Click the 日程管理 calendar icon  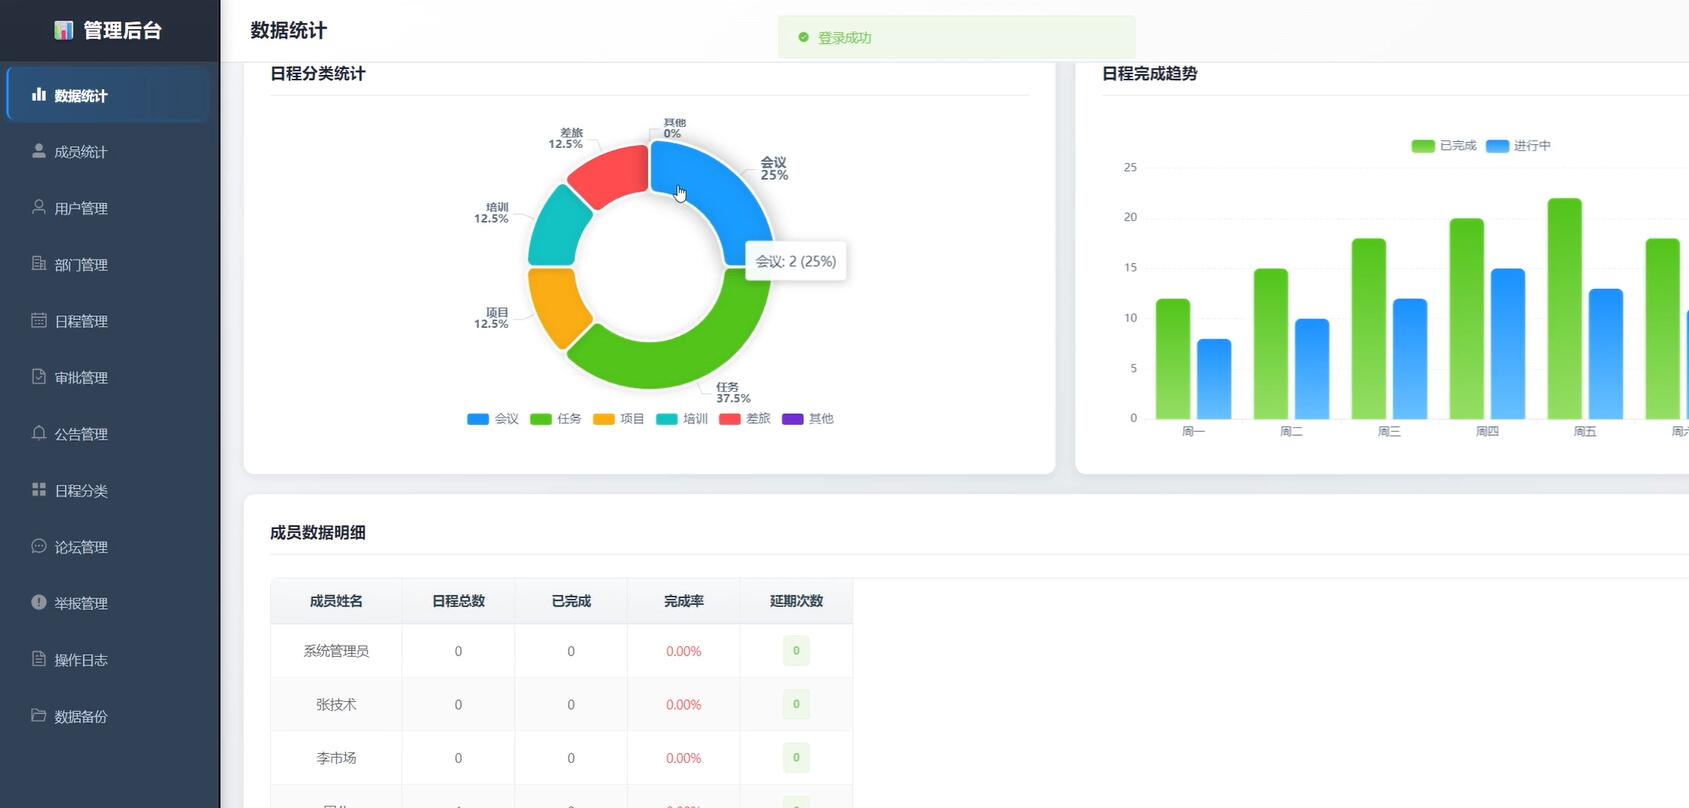[x=39, y=320]
